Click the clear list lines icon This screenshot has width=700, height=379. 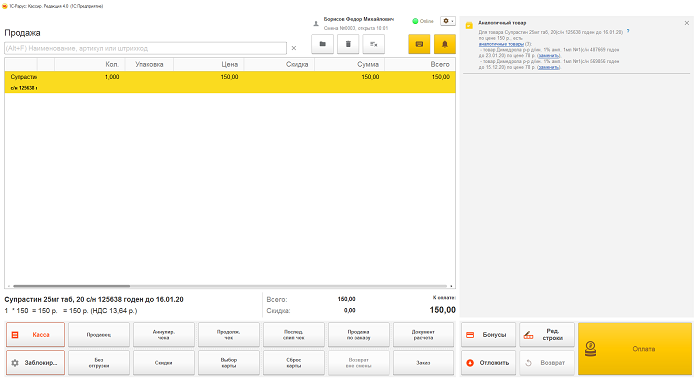[x=374, y=44]
